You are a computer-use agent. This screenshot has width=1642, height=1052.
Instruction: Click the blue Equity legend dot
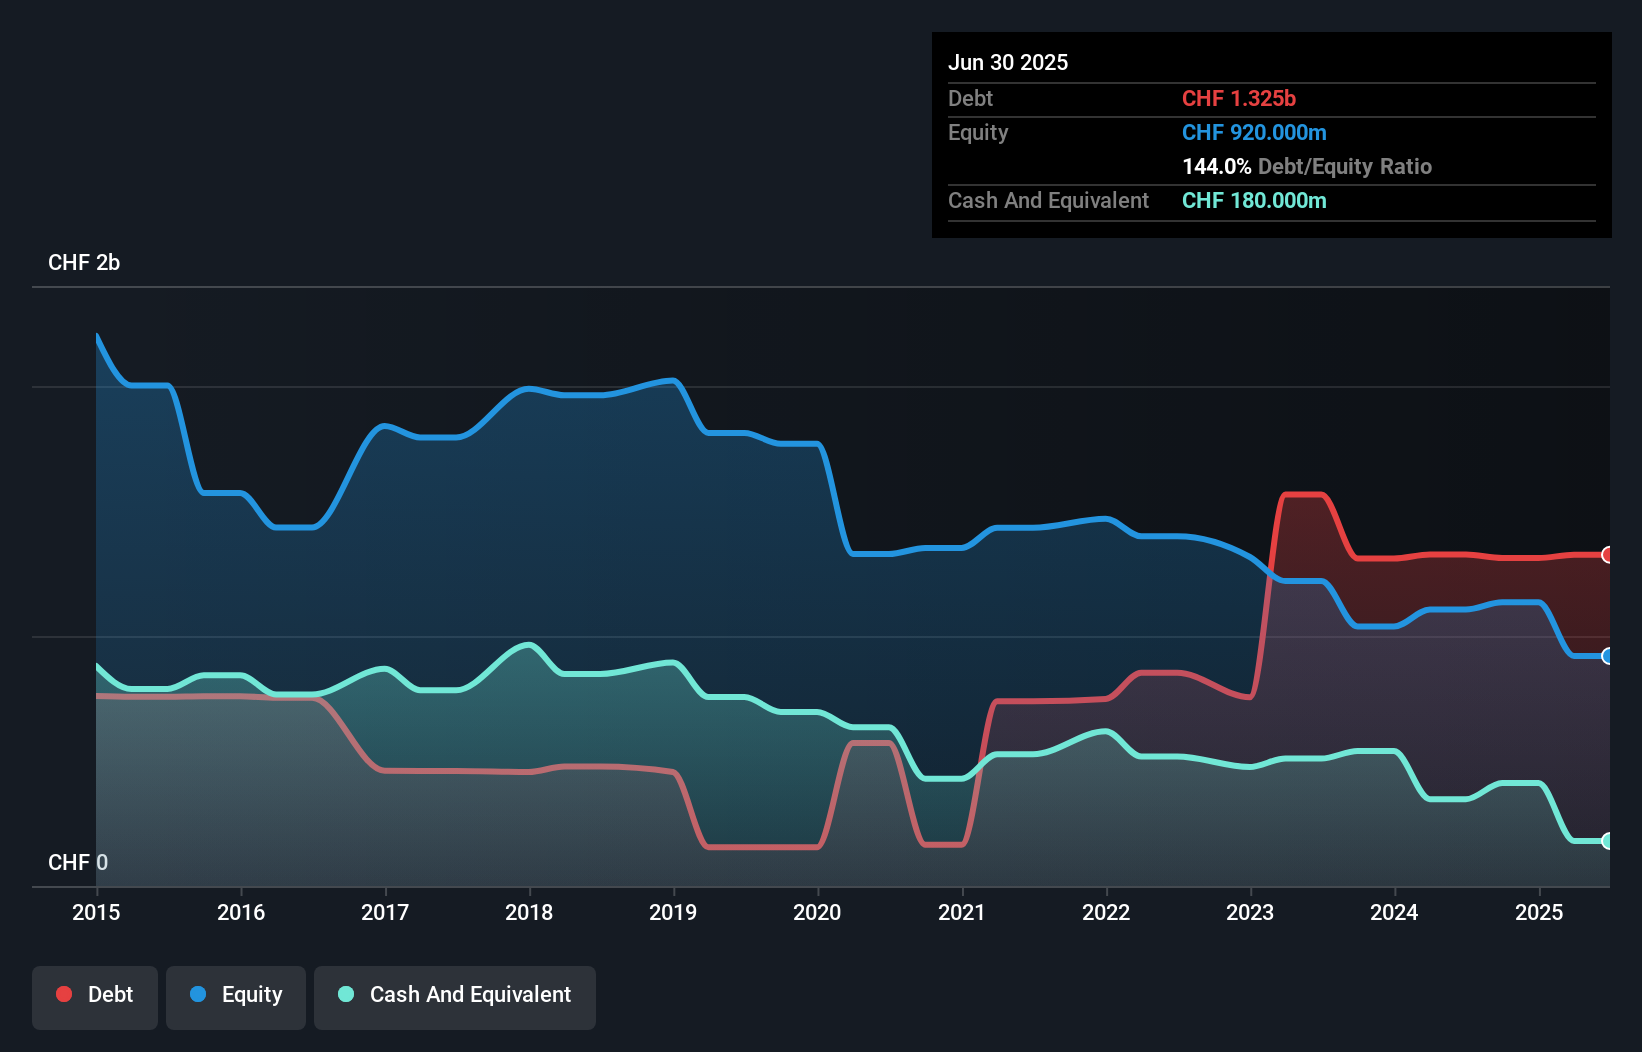tap(198, 994)
